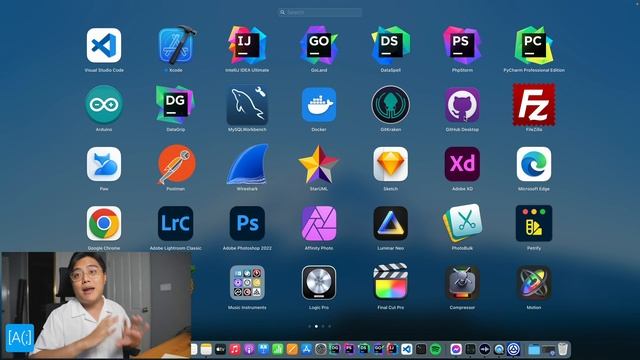This screenshot has height=360, width=640.
Task: Launch Google Chrome
Action: pos(104,223)
